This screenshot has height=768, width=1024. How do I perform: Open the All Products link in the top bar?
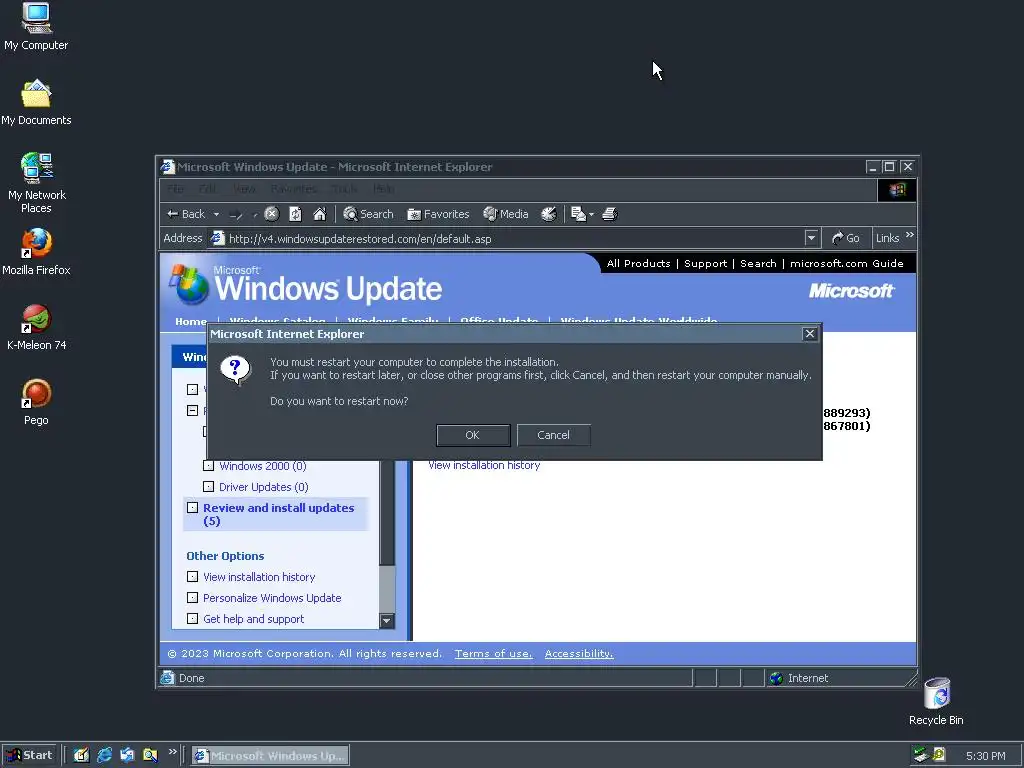(x=638, y=264)
